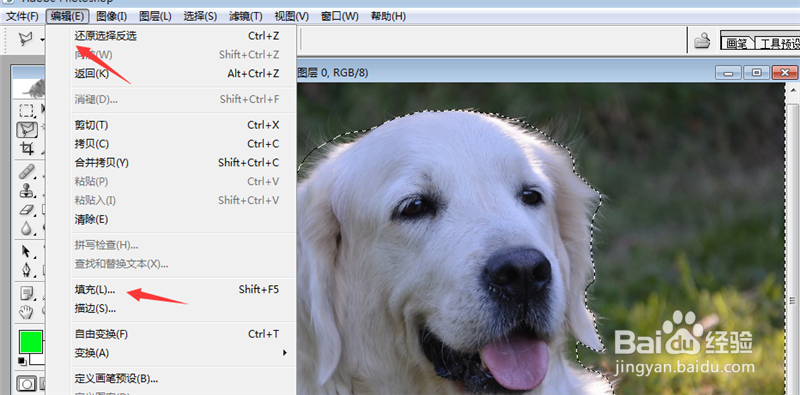The image size is (800, 395).
Task: Select the Notes tool
Action: [27, 293]
